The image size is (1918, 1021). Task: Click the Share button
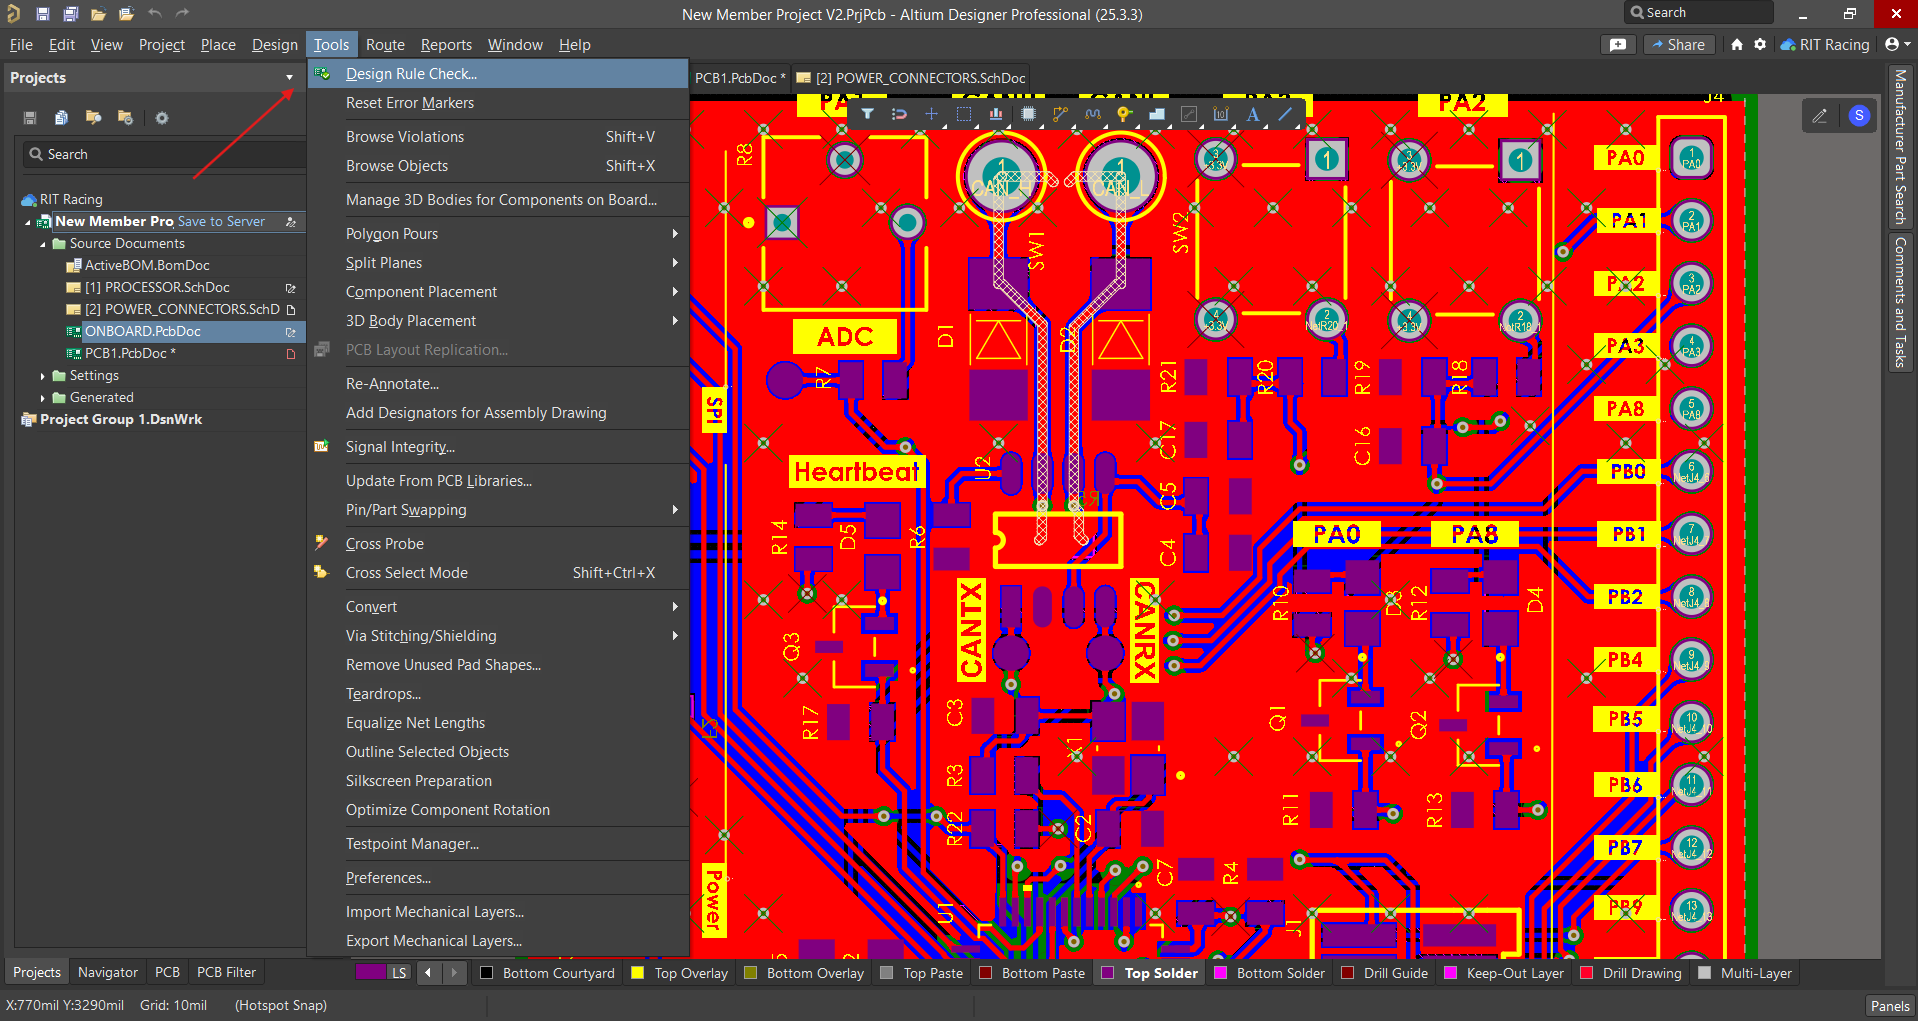(x=1679, y=44)
